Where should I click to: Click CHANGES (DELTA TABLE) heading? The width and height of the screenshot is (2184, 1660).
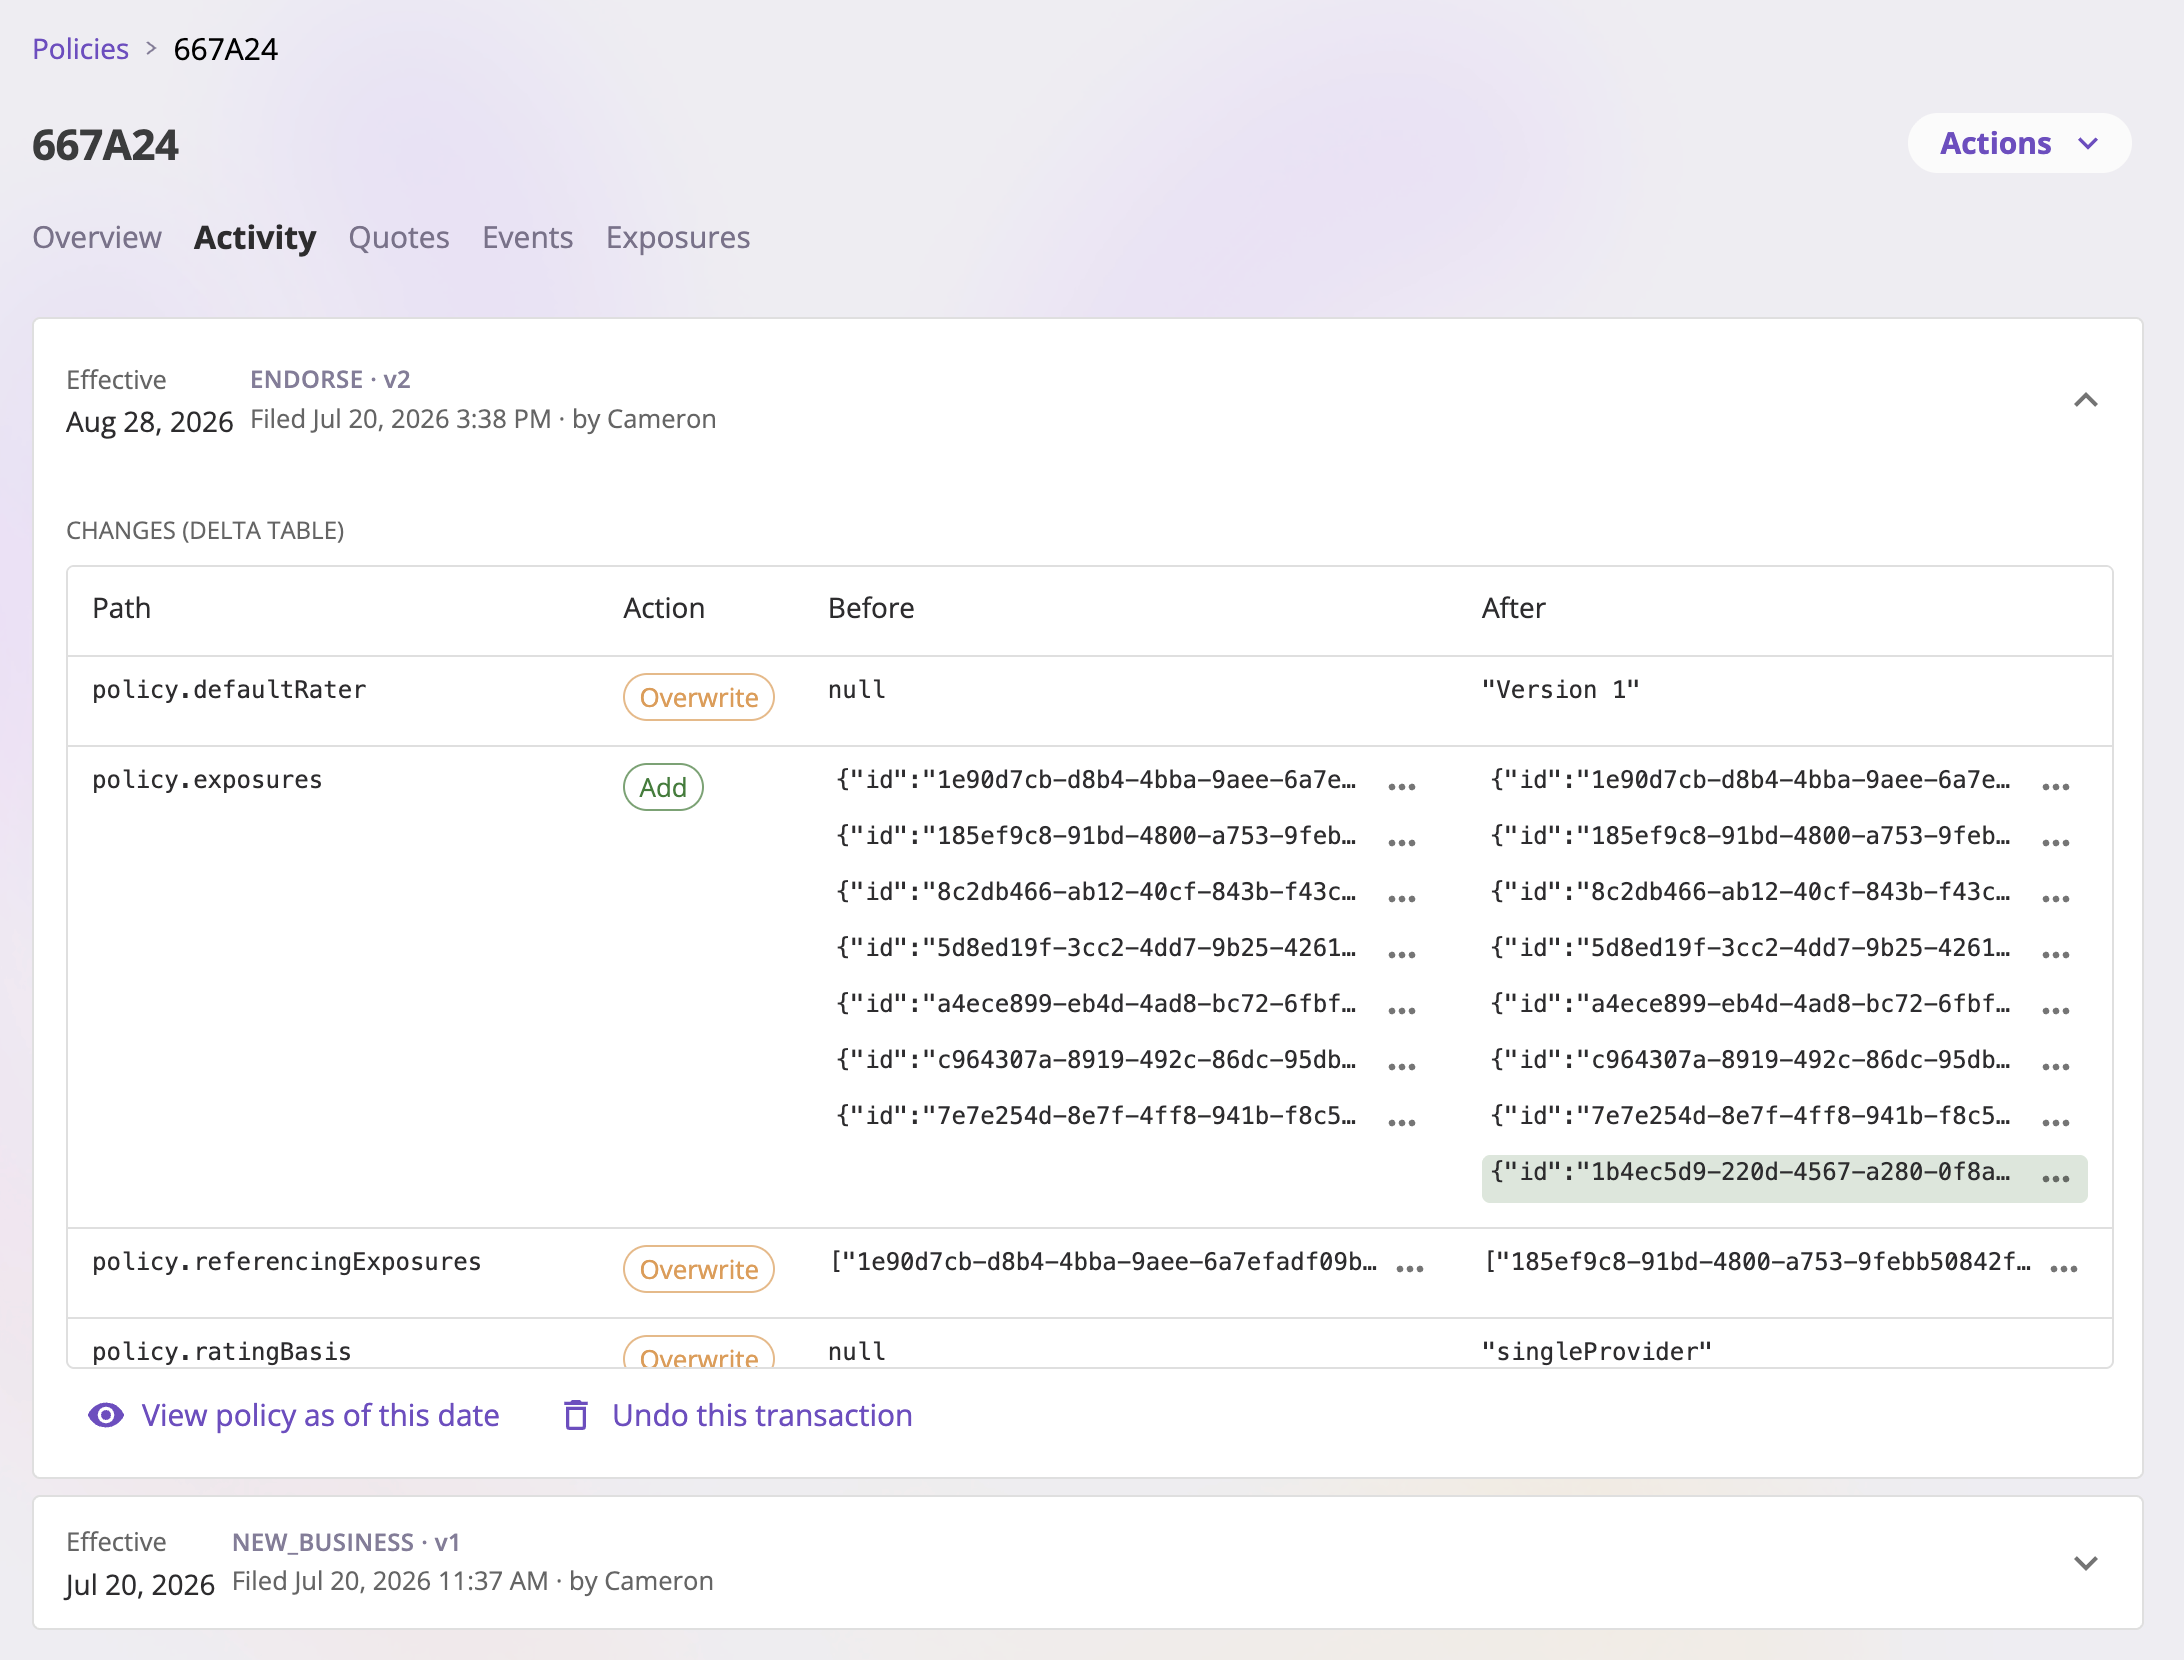[205, 530]
